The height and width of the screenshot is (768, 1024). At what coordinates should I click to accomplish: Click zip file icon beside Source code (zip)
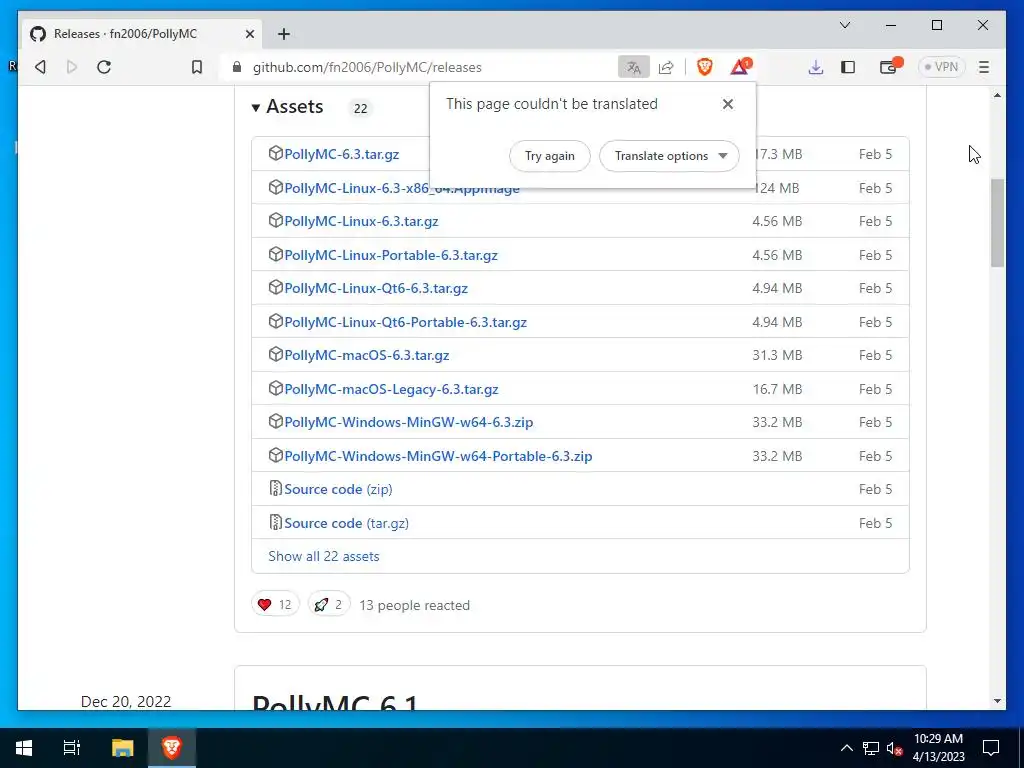(x=276, y=488)
